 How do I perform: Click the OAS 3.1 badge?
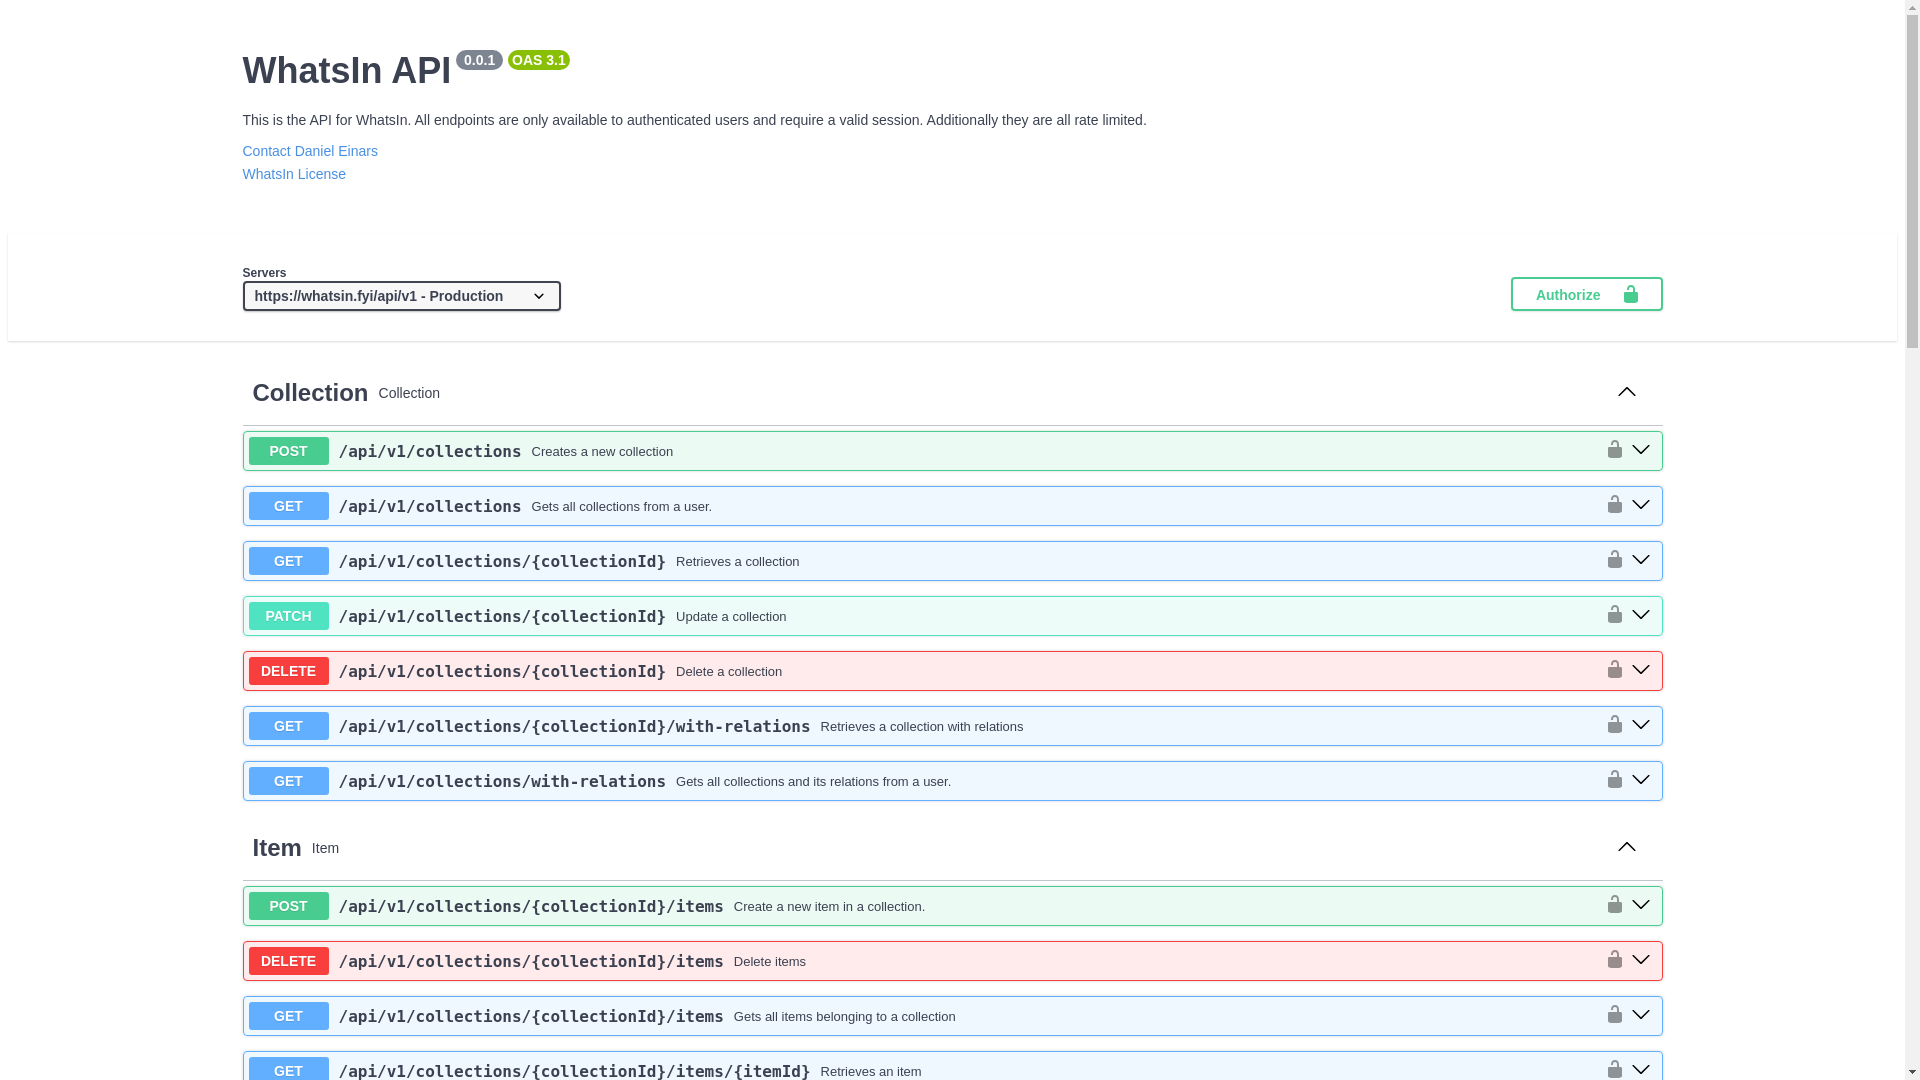click(539, 60)
